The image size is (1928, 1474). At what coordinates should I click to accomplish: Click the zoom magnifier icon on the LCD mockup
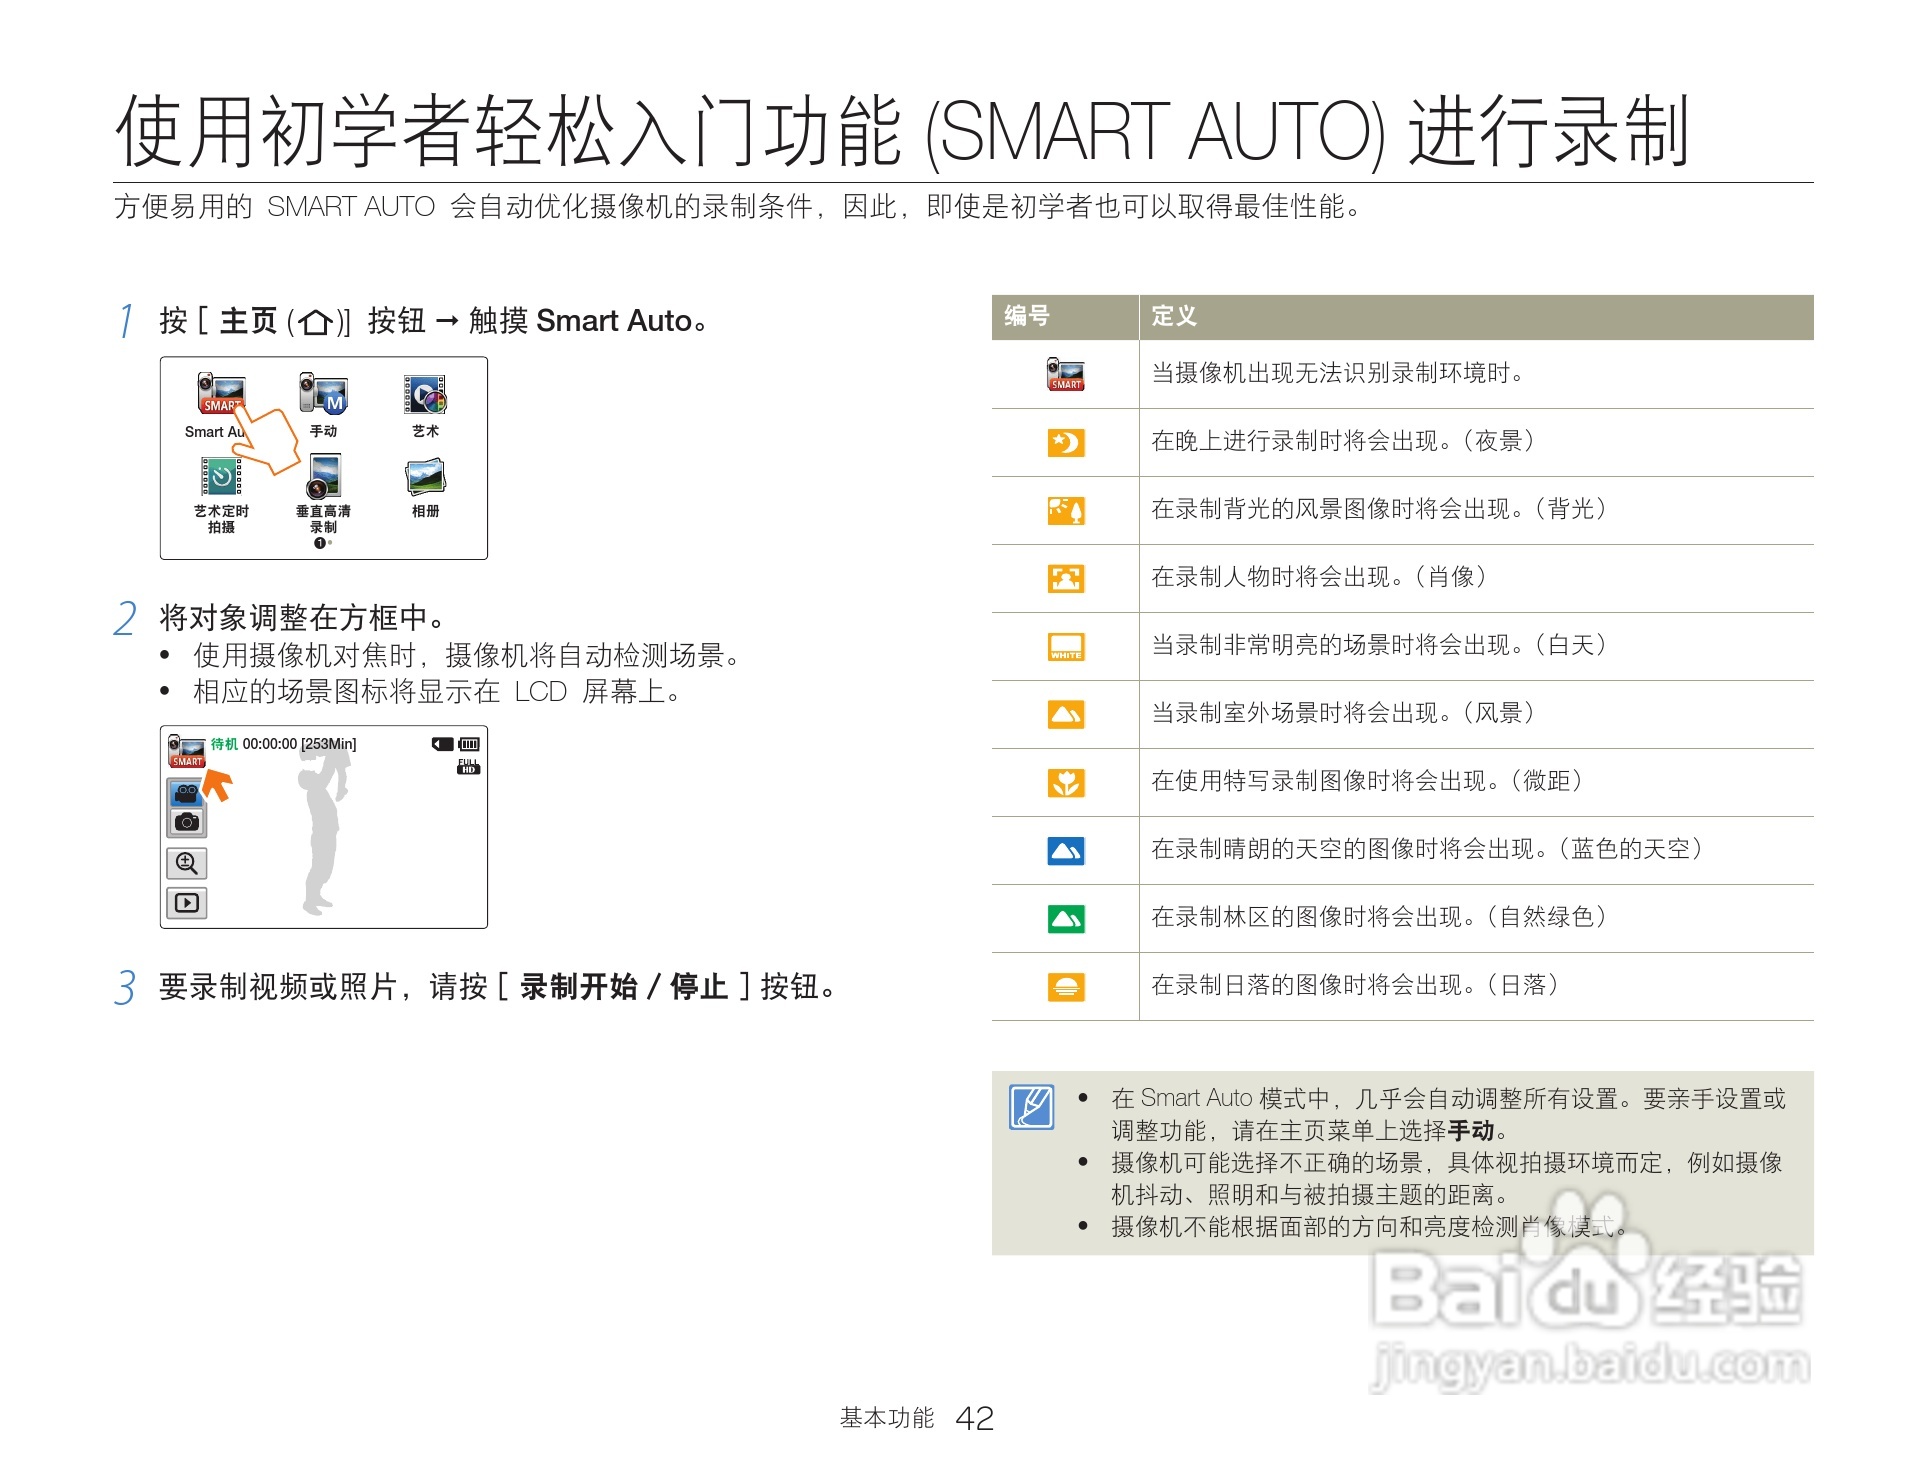coord(186,863)
